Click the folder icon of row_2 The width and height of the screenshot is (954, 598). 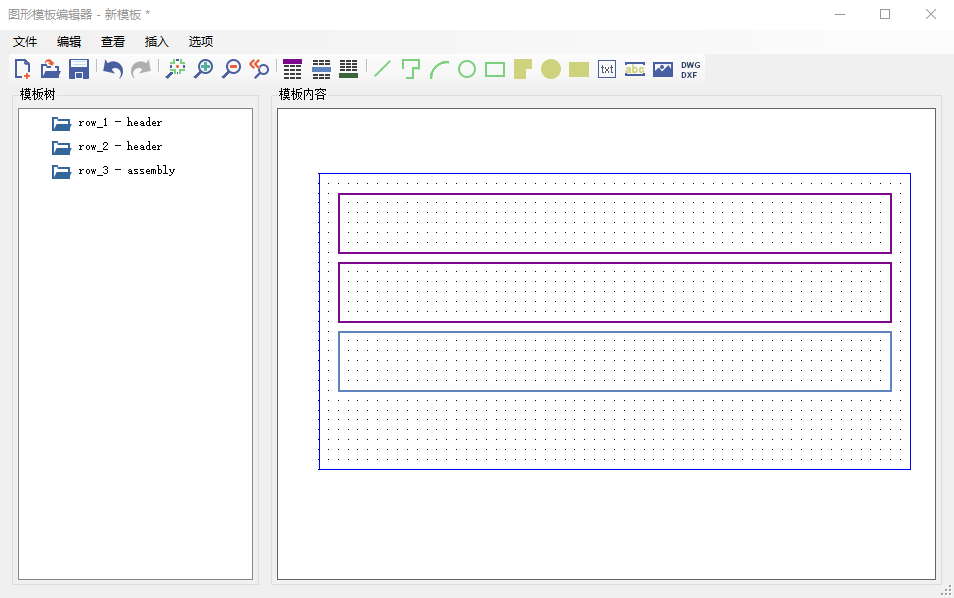click(x=61, y=147)
